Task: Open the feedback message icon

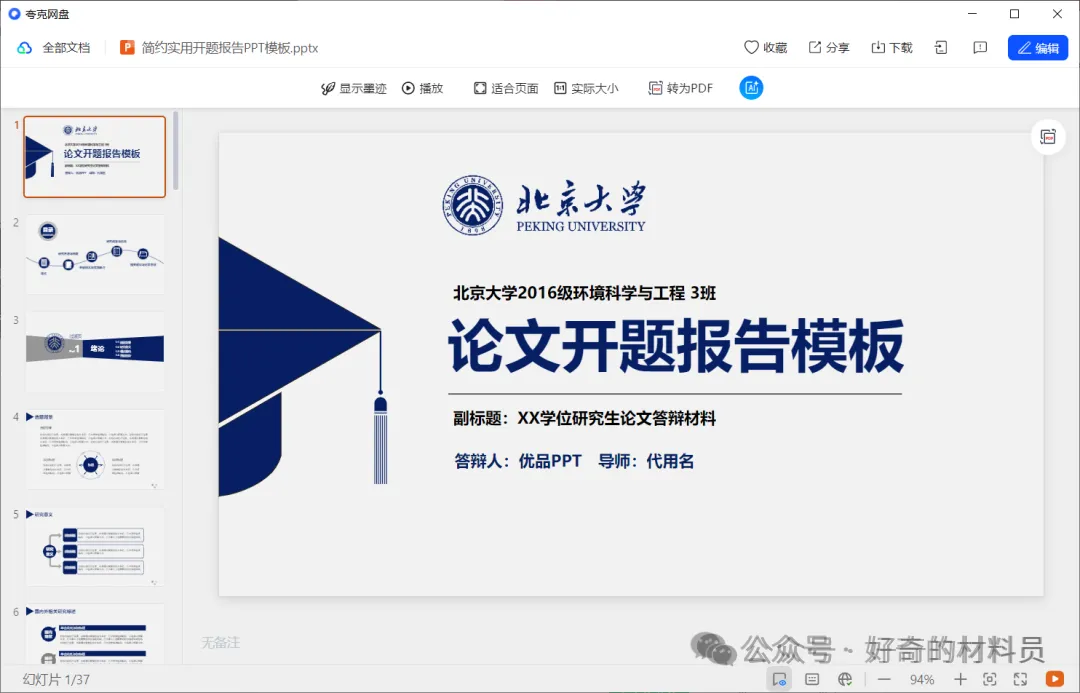Action: [980, 48]
